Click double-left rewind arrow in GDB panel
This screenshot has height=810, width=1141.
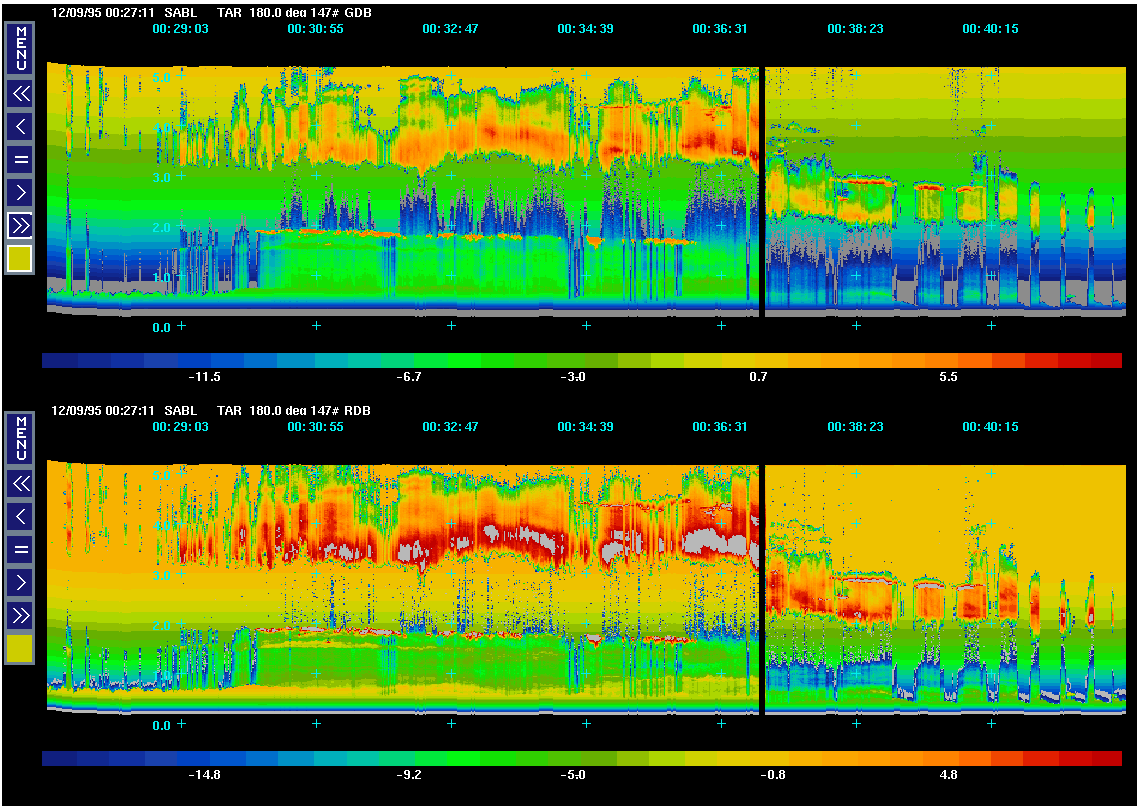[x=20, y=94]
